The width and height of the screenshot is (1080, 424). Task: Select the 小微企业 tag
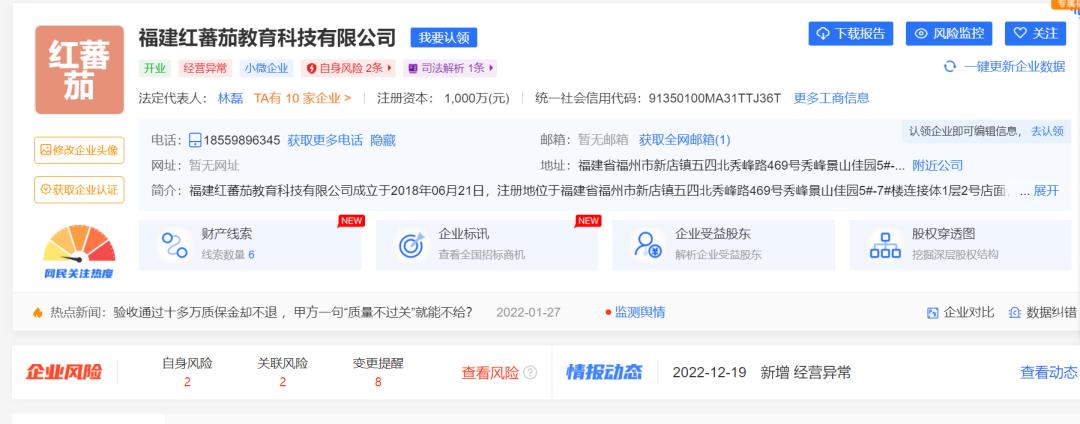[267, 68]
